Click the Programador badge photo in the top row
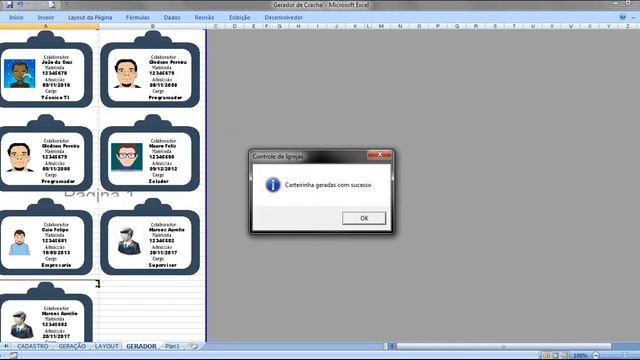The height and width of the screenshot is (360, 640). coord(127,74)
